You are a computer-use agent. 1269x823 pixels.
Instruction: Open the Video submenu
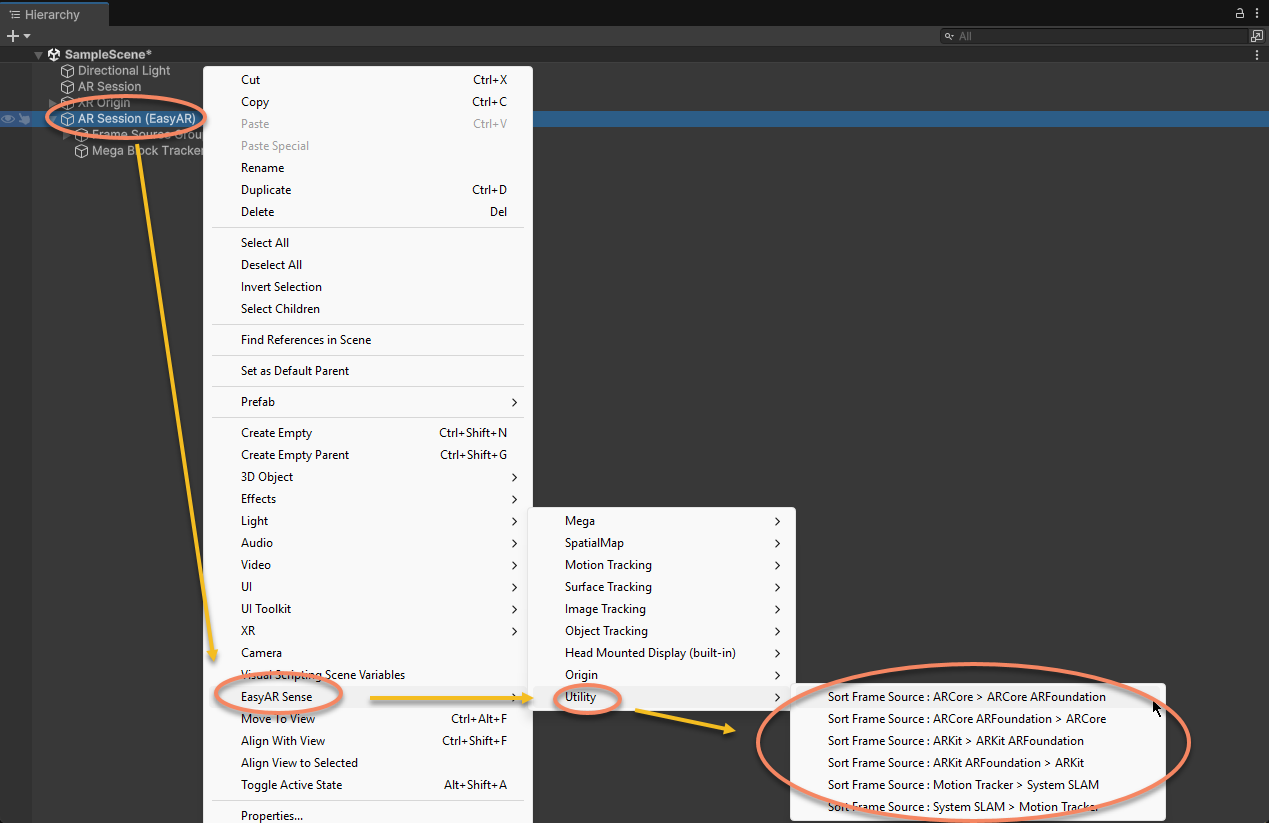click(x=368, y=565)
